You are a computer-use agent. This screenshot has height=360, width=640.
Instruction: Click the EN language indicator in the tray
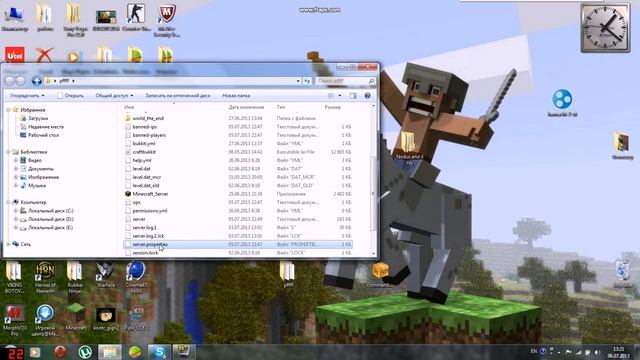click(x=533, y=351)
